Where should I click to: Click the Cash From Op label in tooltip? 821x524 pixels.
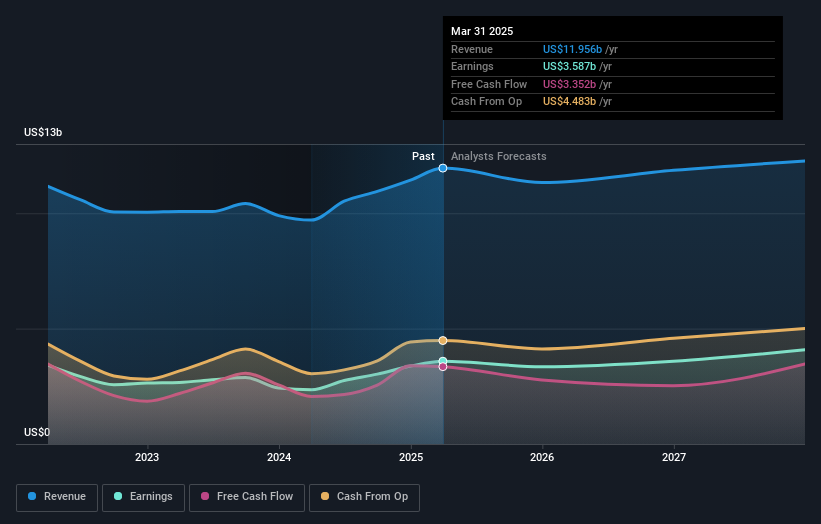click(486, 102)
